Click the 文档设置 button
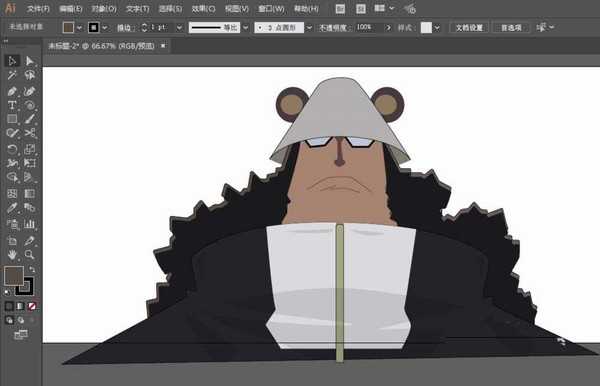600x386 pixels. point(469,28)
